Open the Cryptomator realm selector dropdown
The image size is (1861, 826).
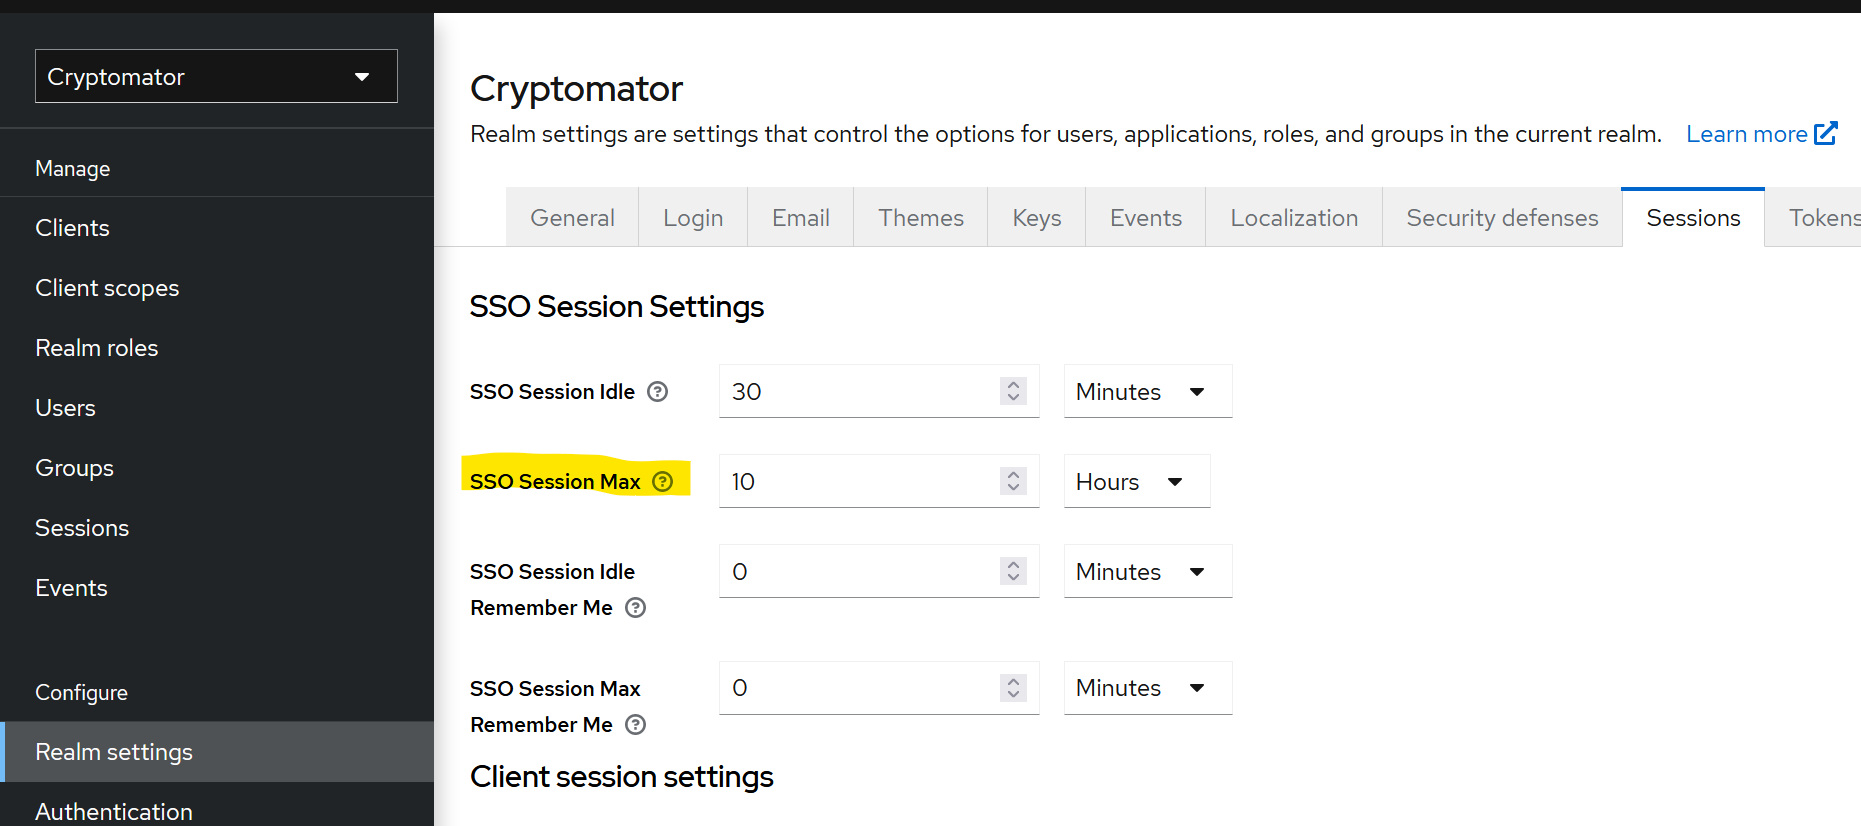(x=216, y=76)
